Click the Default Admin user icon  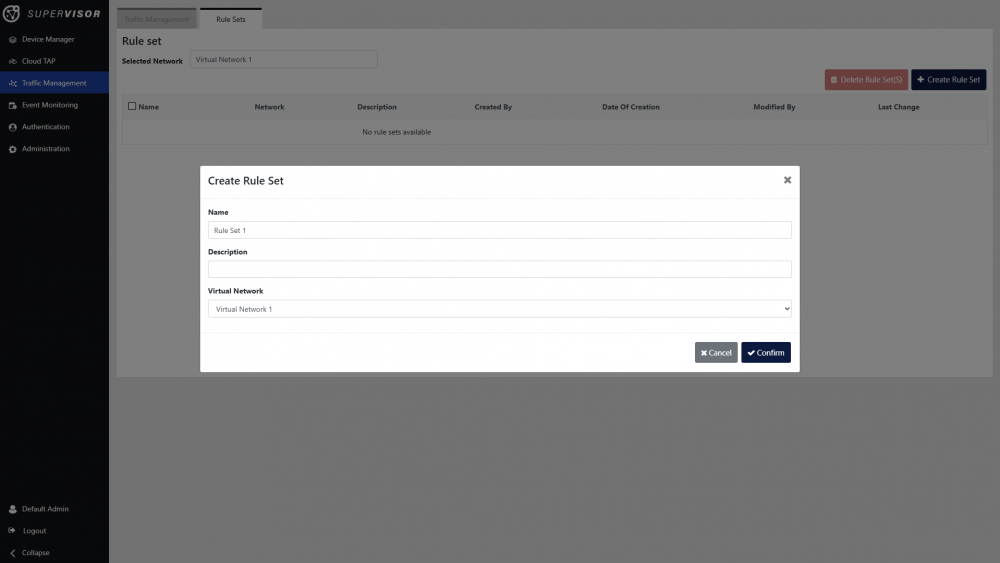coord(12,509)
